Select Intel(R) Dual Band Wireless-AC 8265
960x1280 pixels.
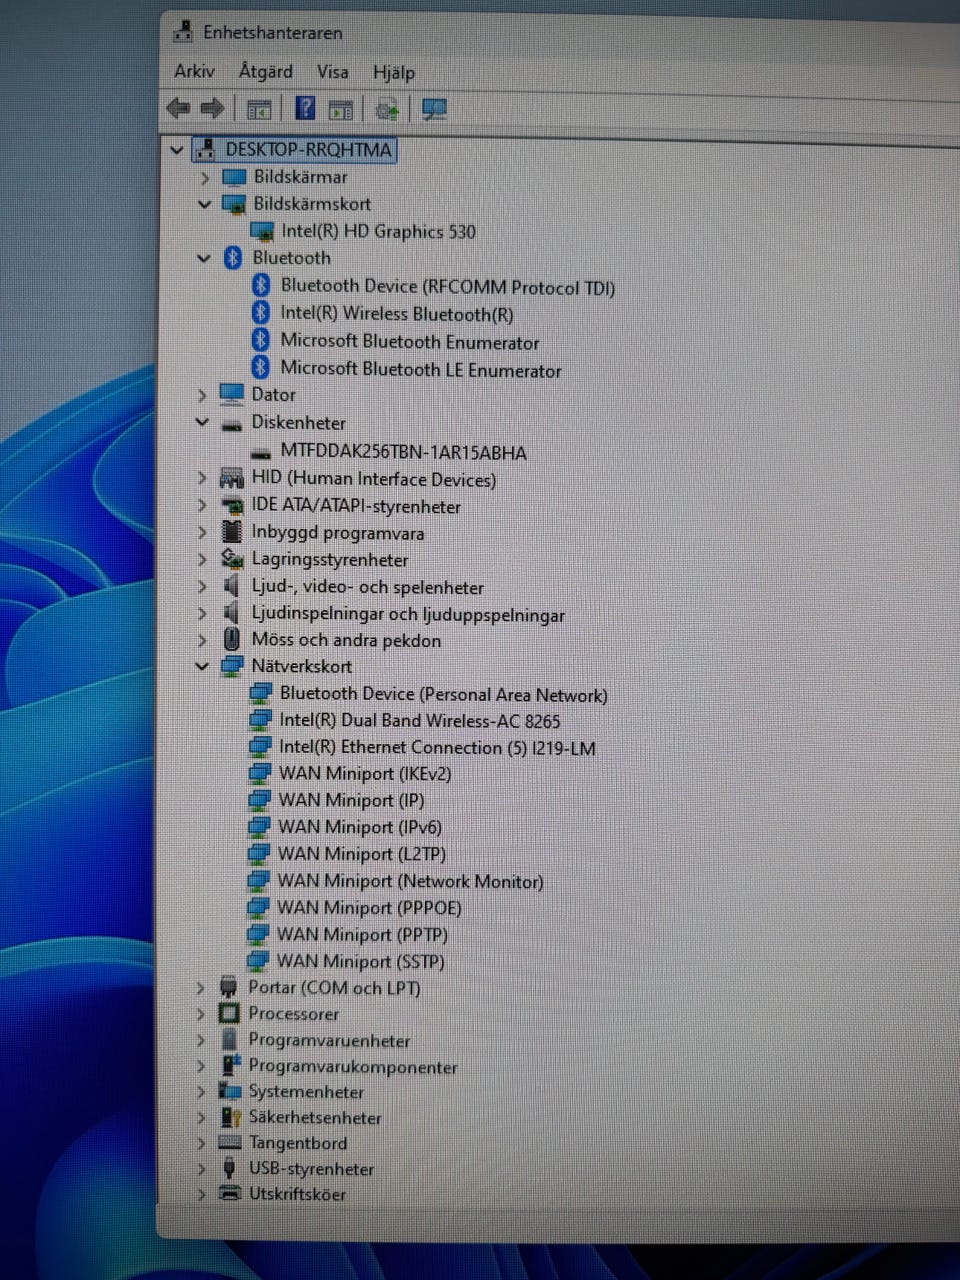coord(420,720)
